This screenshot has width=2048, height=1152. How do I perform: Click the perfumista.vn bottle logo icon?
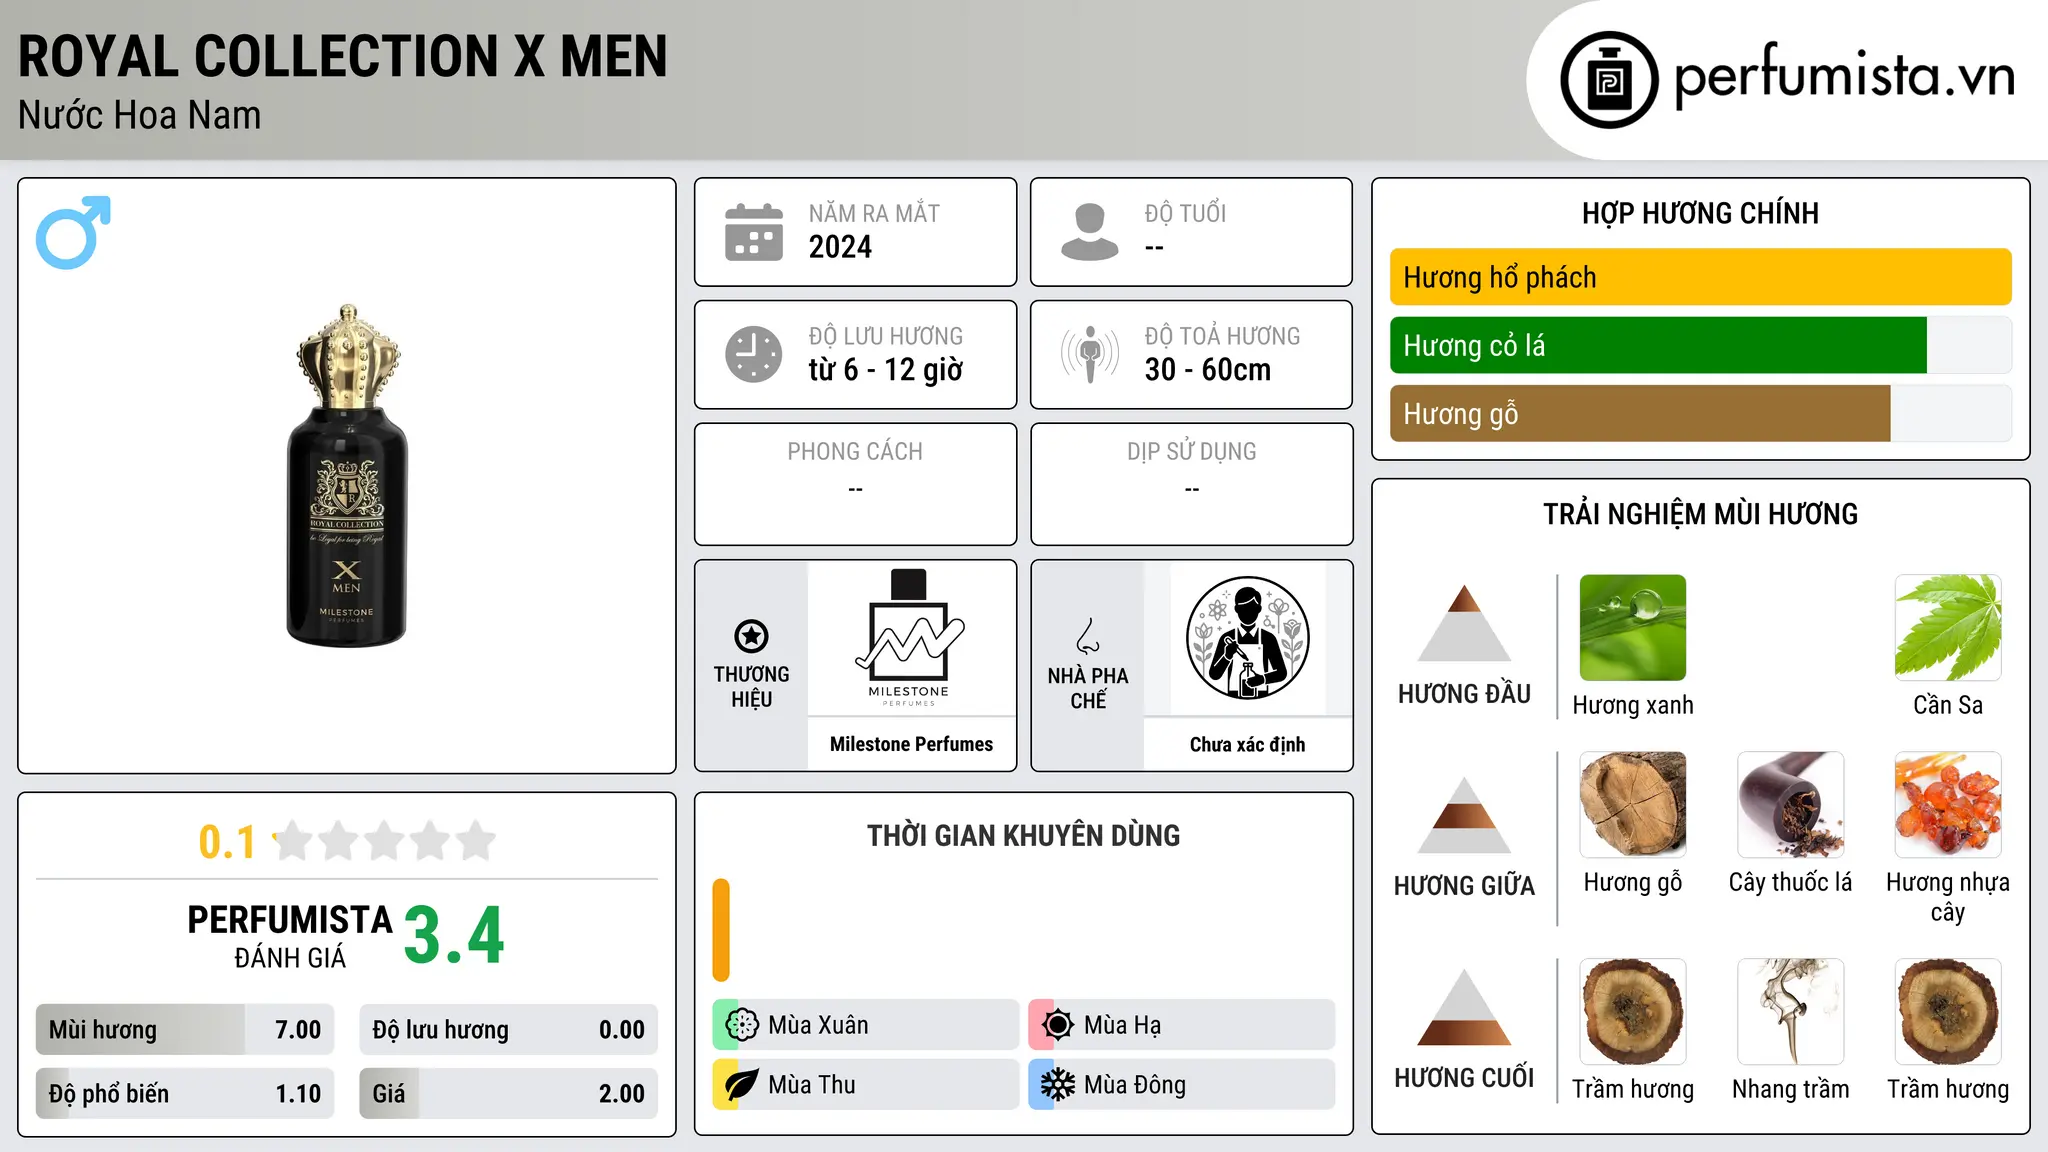(x=1609, y=80)
